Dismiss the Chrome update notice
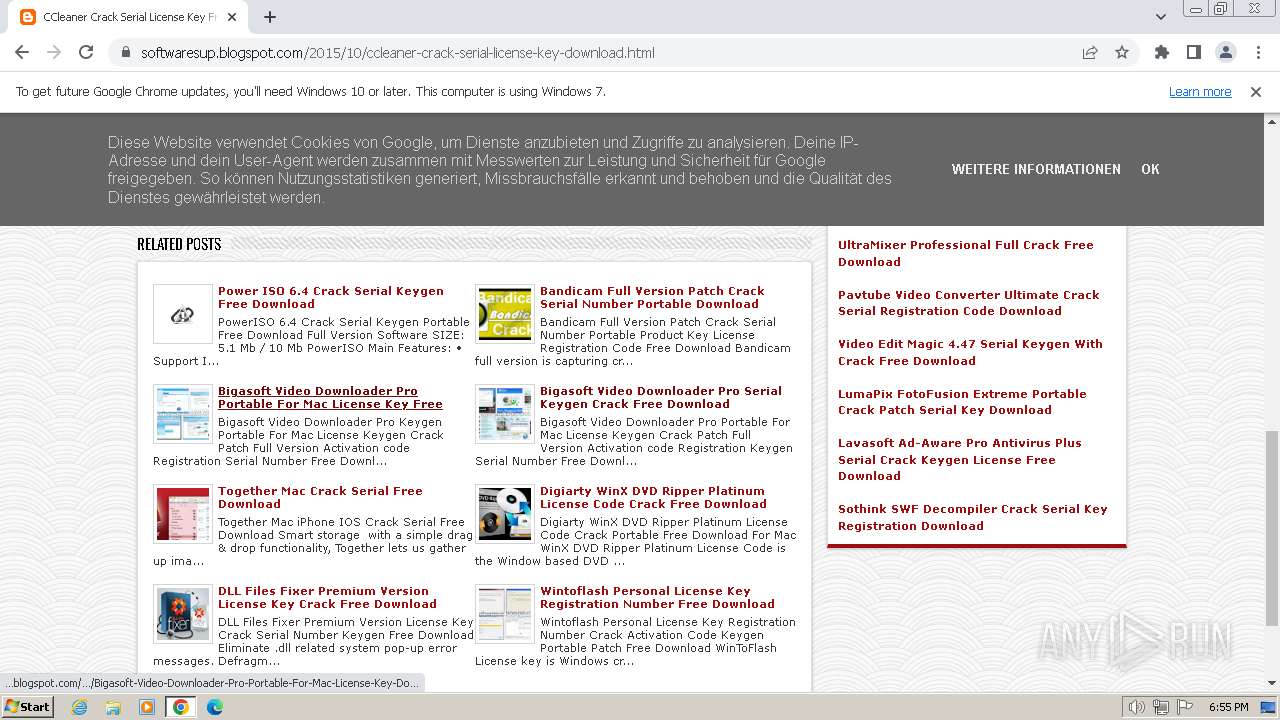Viewport: 1280px width, 720px height. (1256, 92)
